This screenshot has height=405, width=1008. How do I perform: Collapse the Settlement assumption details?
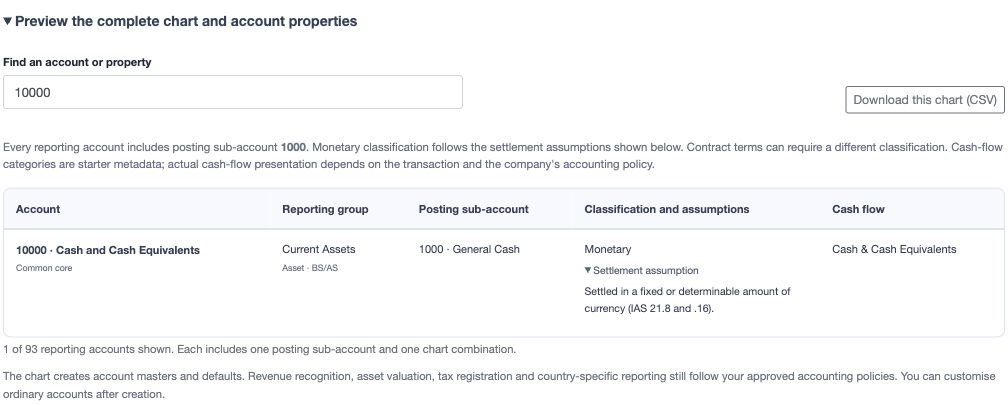click(641, 271)
